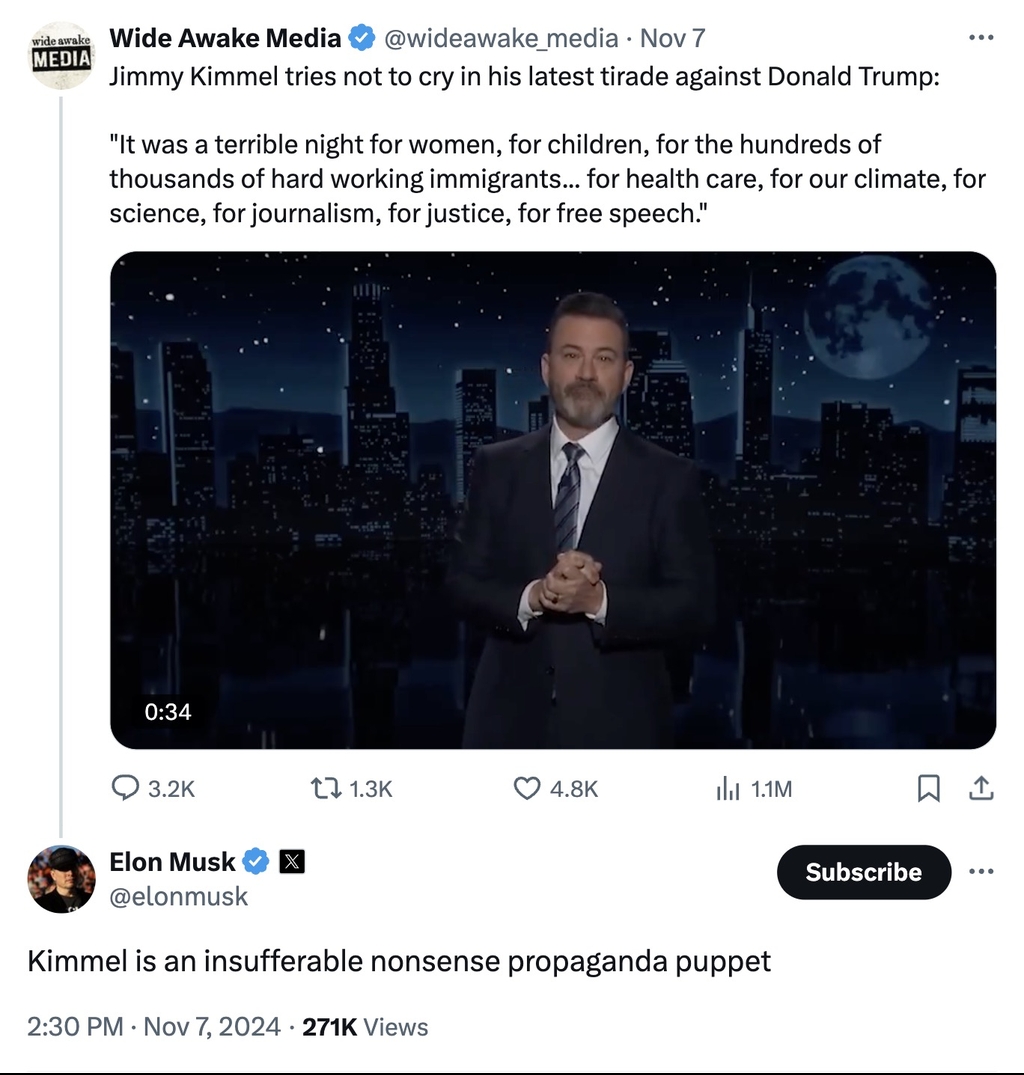Open the @elonmusk profile handle
Viewport: 1024px width, 1075px height.
click(178, 897)
